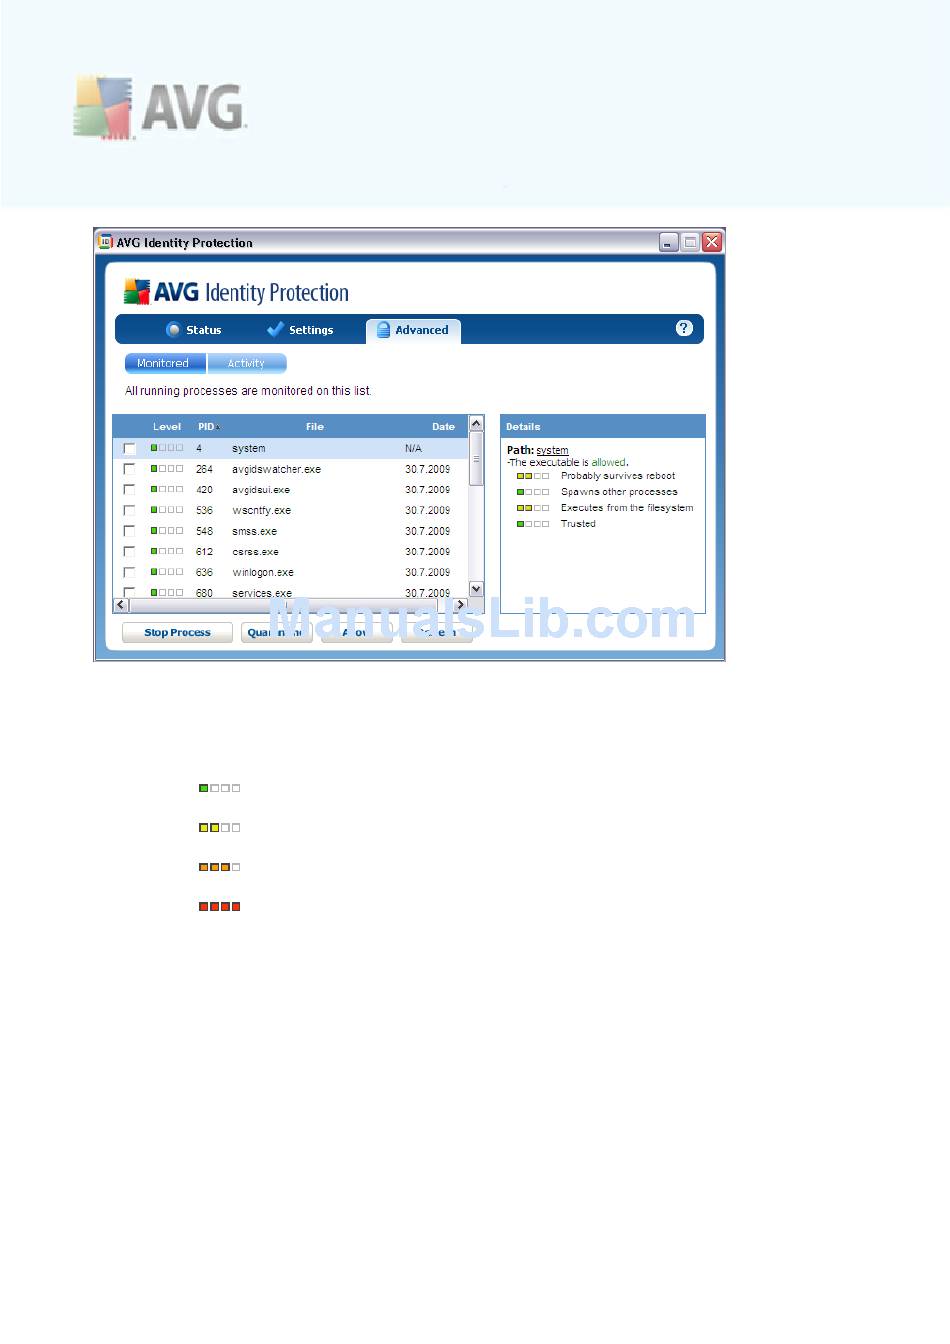Tick the checkbox for avgidsui.exe
The height and width of the screenshot is (1344, 950).
[x=129, y=490]
